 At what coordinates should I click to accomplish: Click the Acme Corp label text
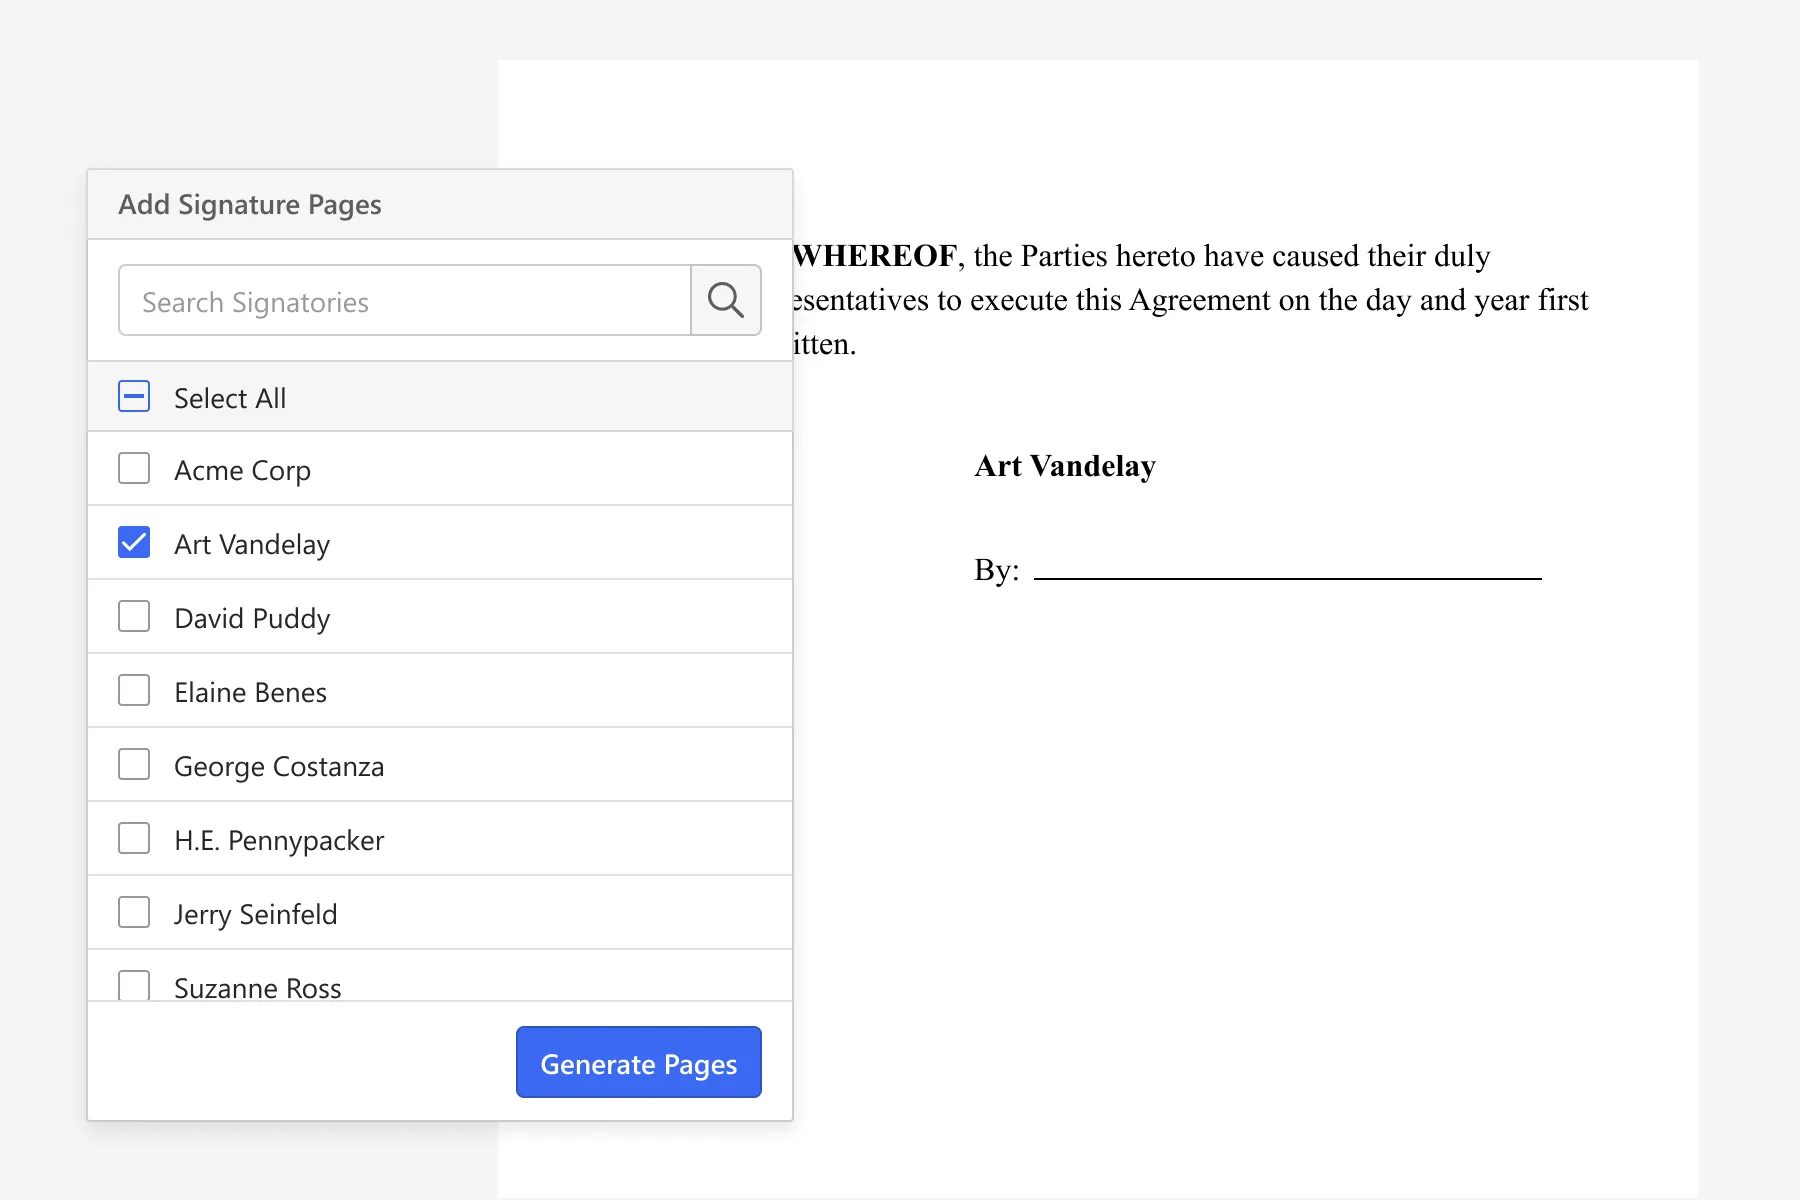point(242,470)
